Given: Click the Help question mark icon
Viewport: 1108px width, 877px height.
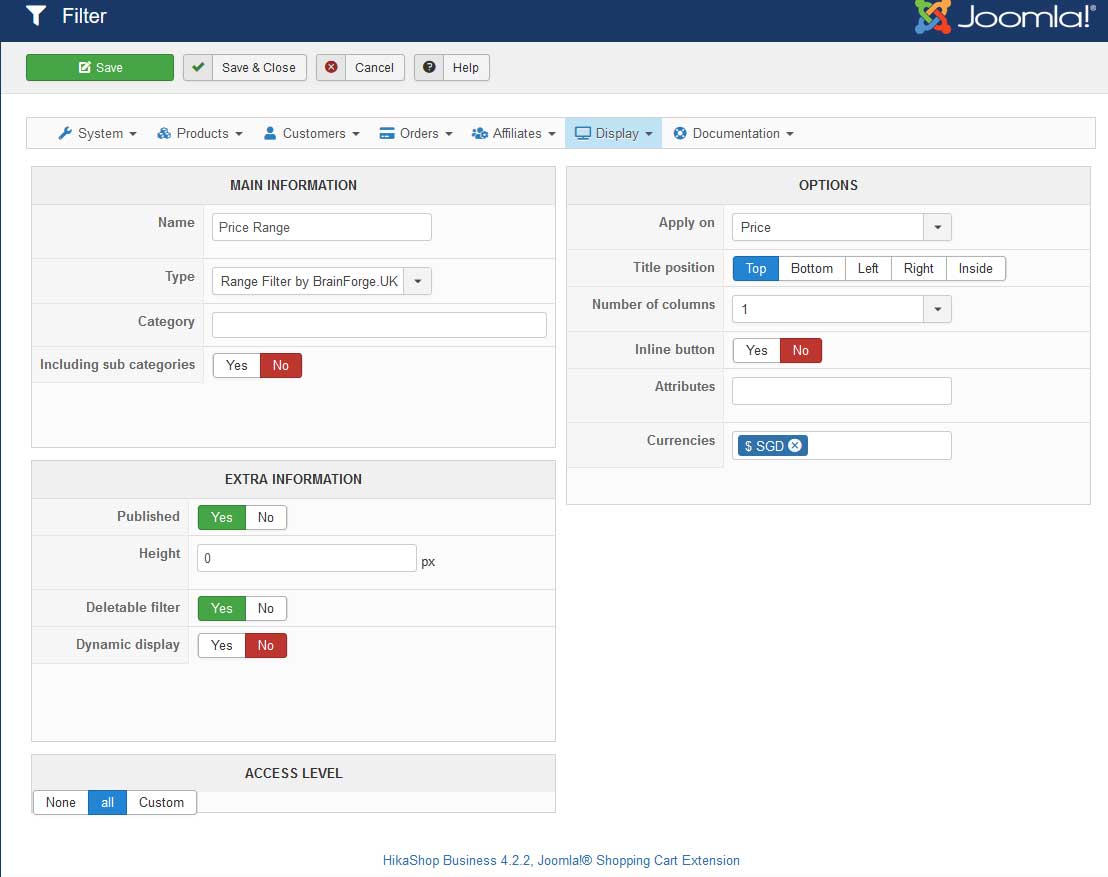Looking at the screenshot, I should 429,67.
